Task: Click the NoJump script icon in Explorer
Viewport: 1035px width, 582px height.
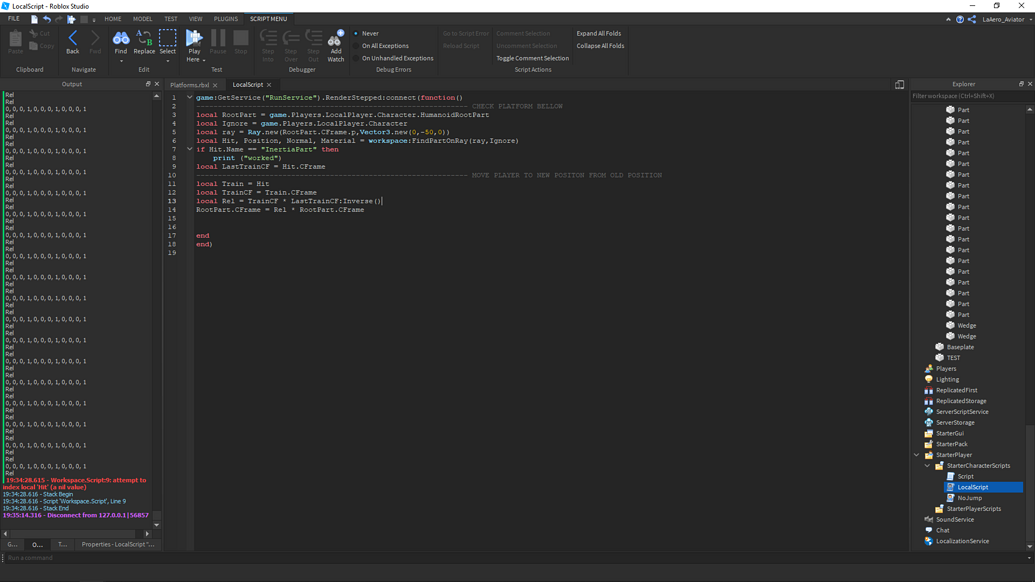Action: click(951, 498)
